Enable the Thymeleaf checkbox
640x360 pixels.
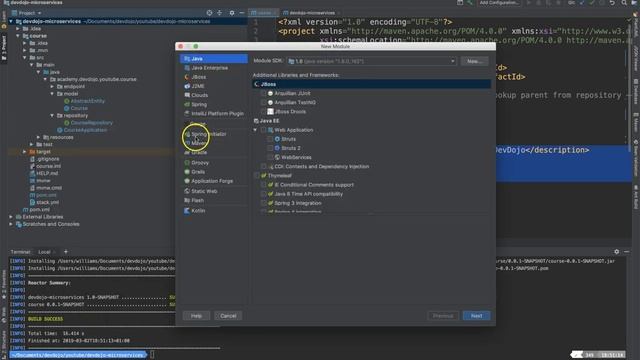click(x=256, y=176)
